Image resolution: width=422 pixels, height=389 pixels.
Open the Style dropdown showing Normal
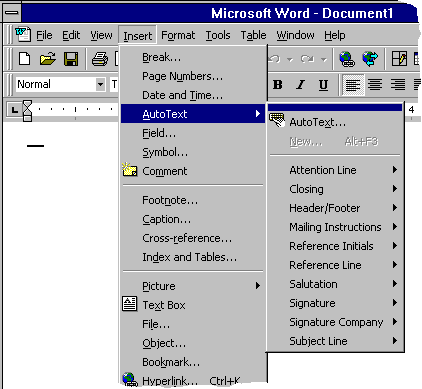coord(100,84)
